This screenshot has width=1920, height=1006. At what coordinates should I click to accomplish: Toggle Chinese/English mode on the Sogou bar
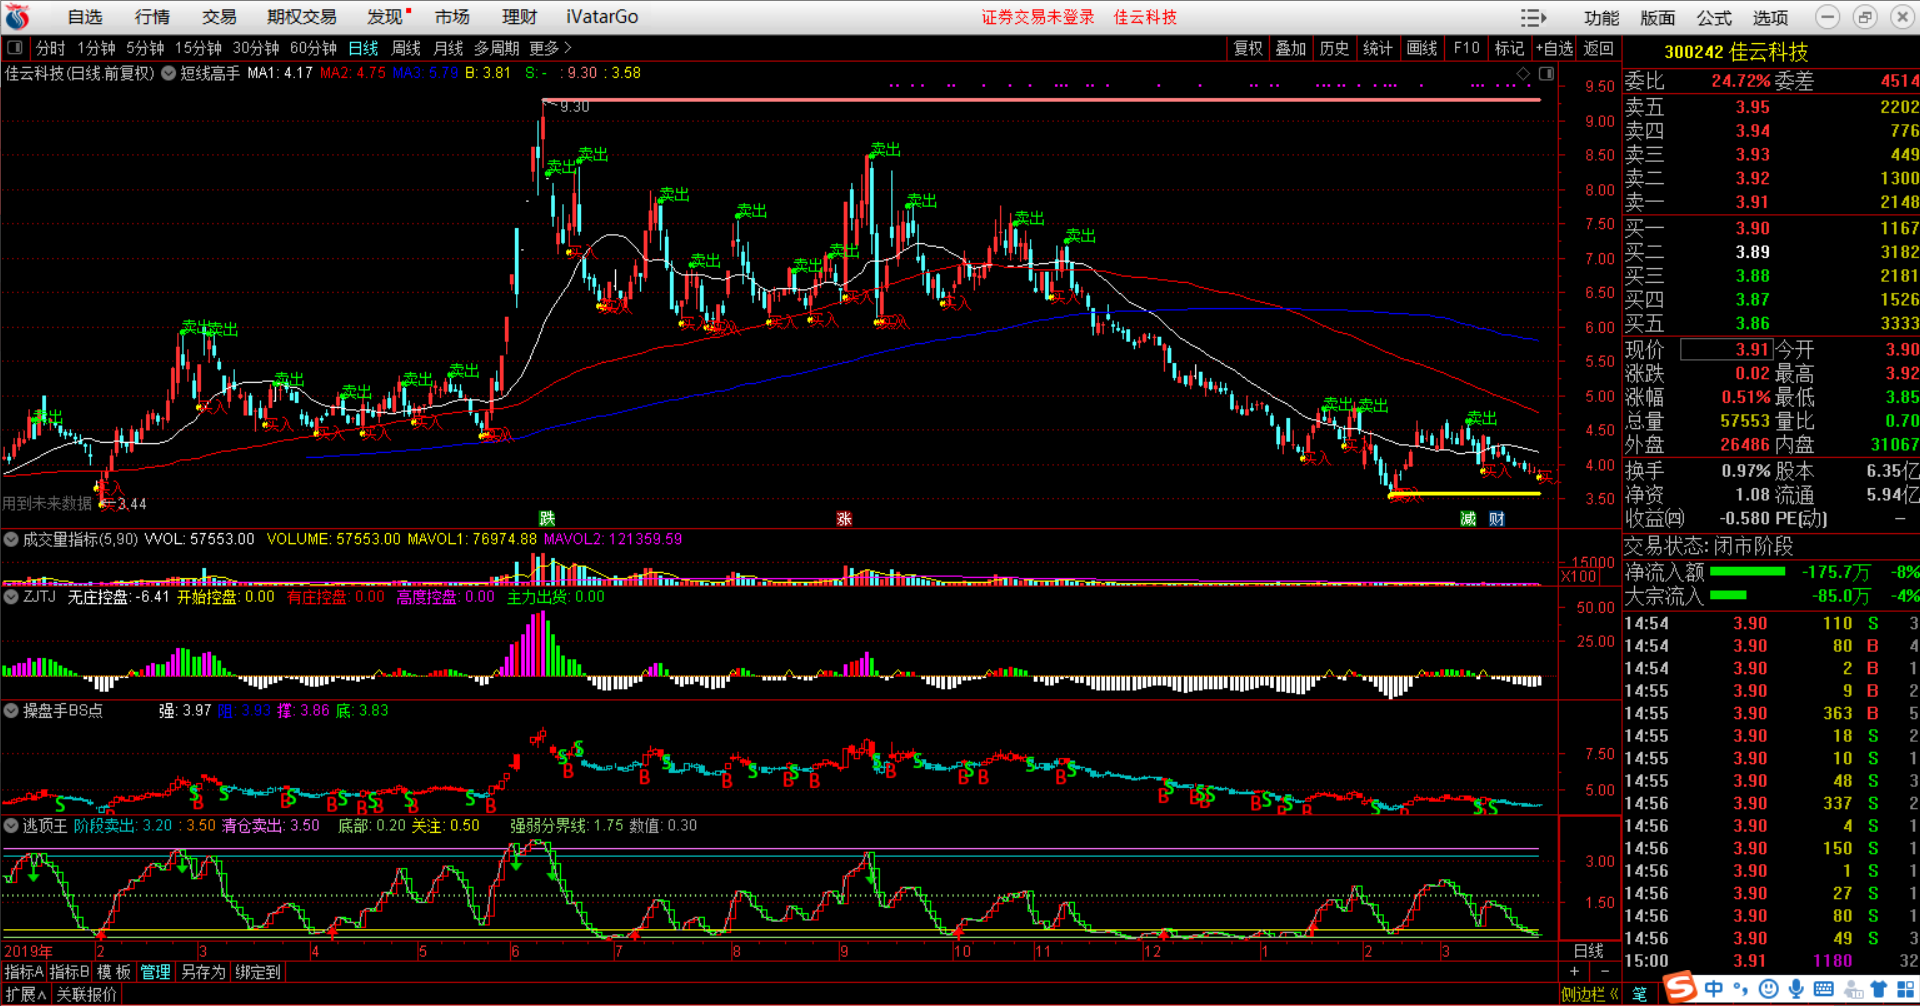tap(1714, 989)
